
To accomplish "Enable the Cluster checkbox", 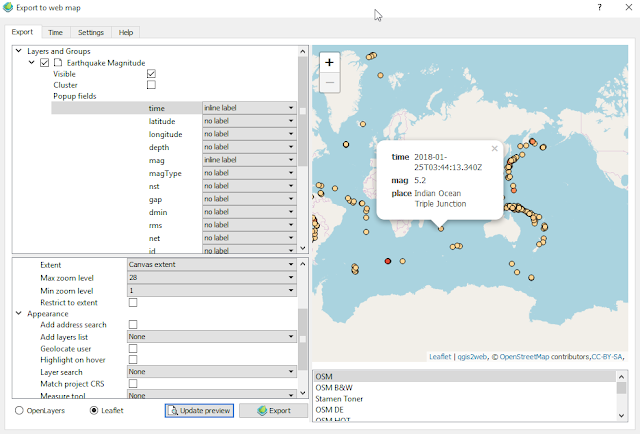I will click(x=151, y=85).
